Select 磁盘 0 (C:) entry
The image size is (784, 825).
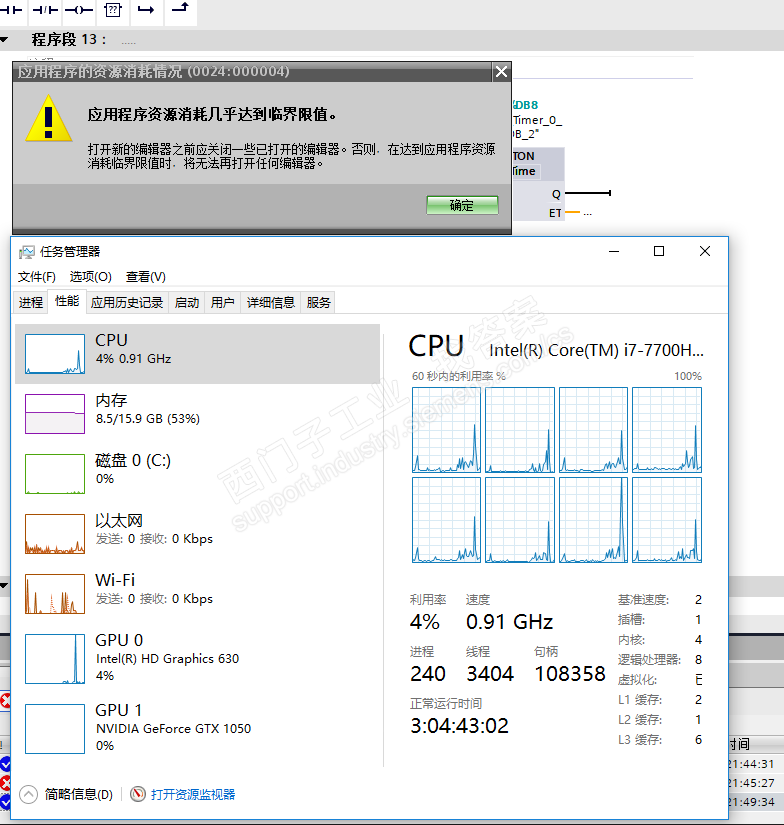point(197,474)
